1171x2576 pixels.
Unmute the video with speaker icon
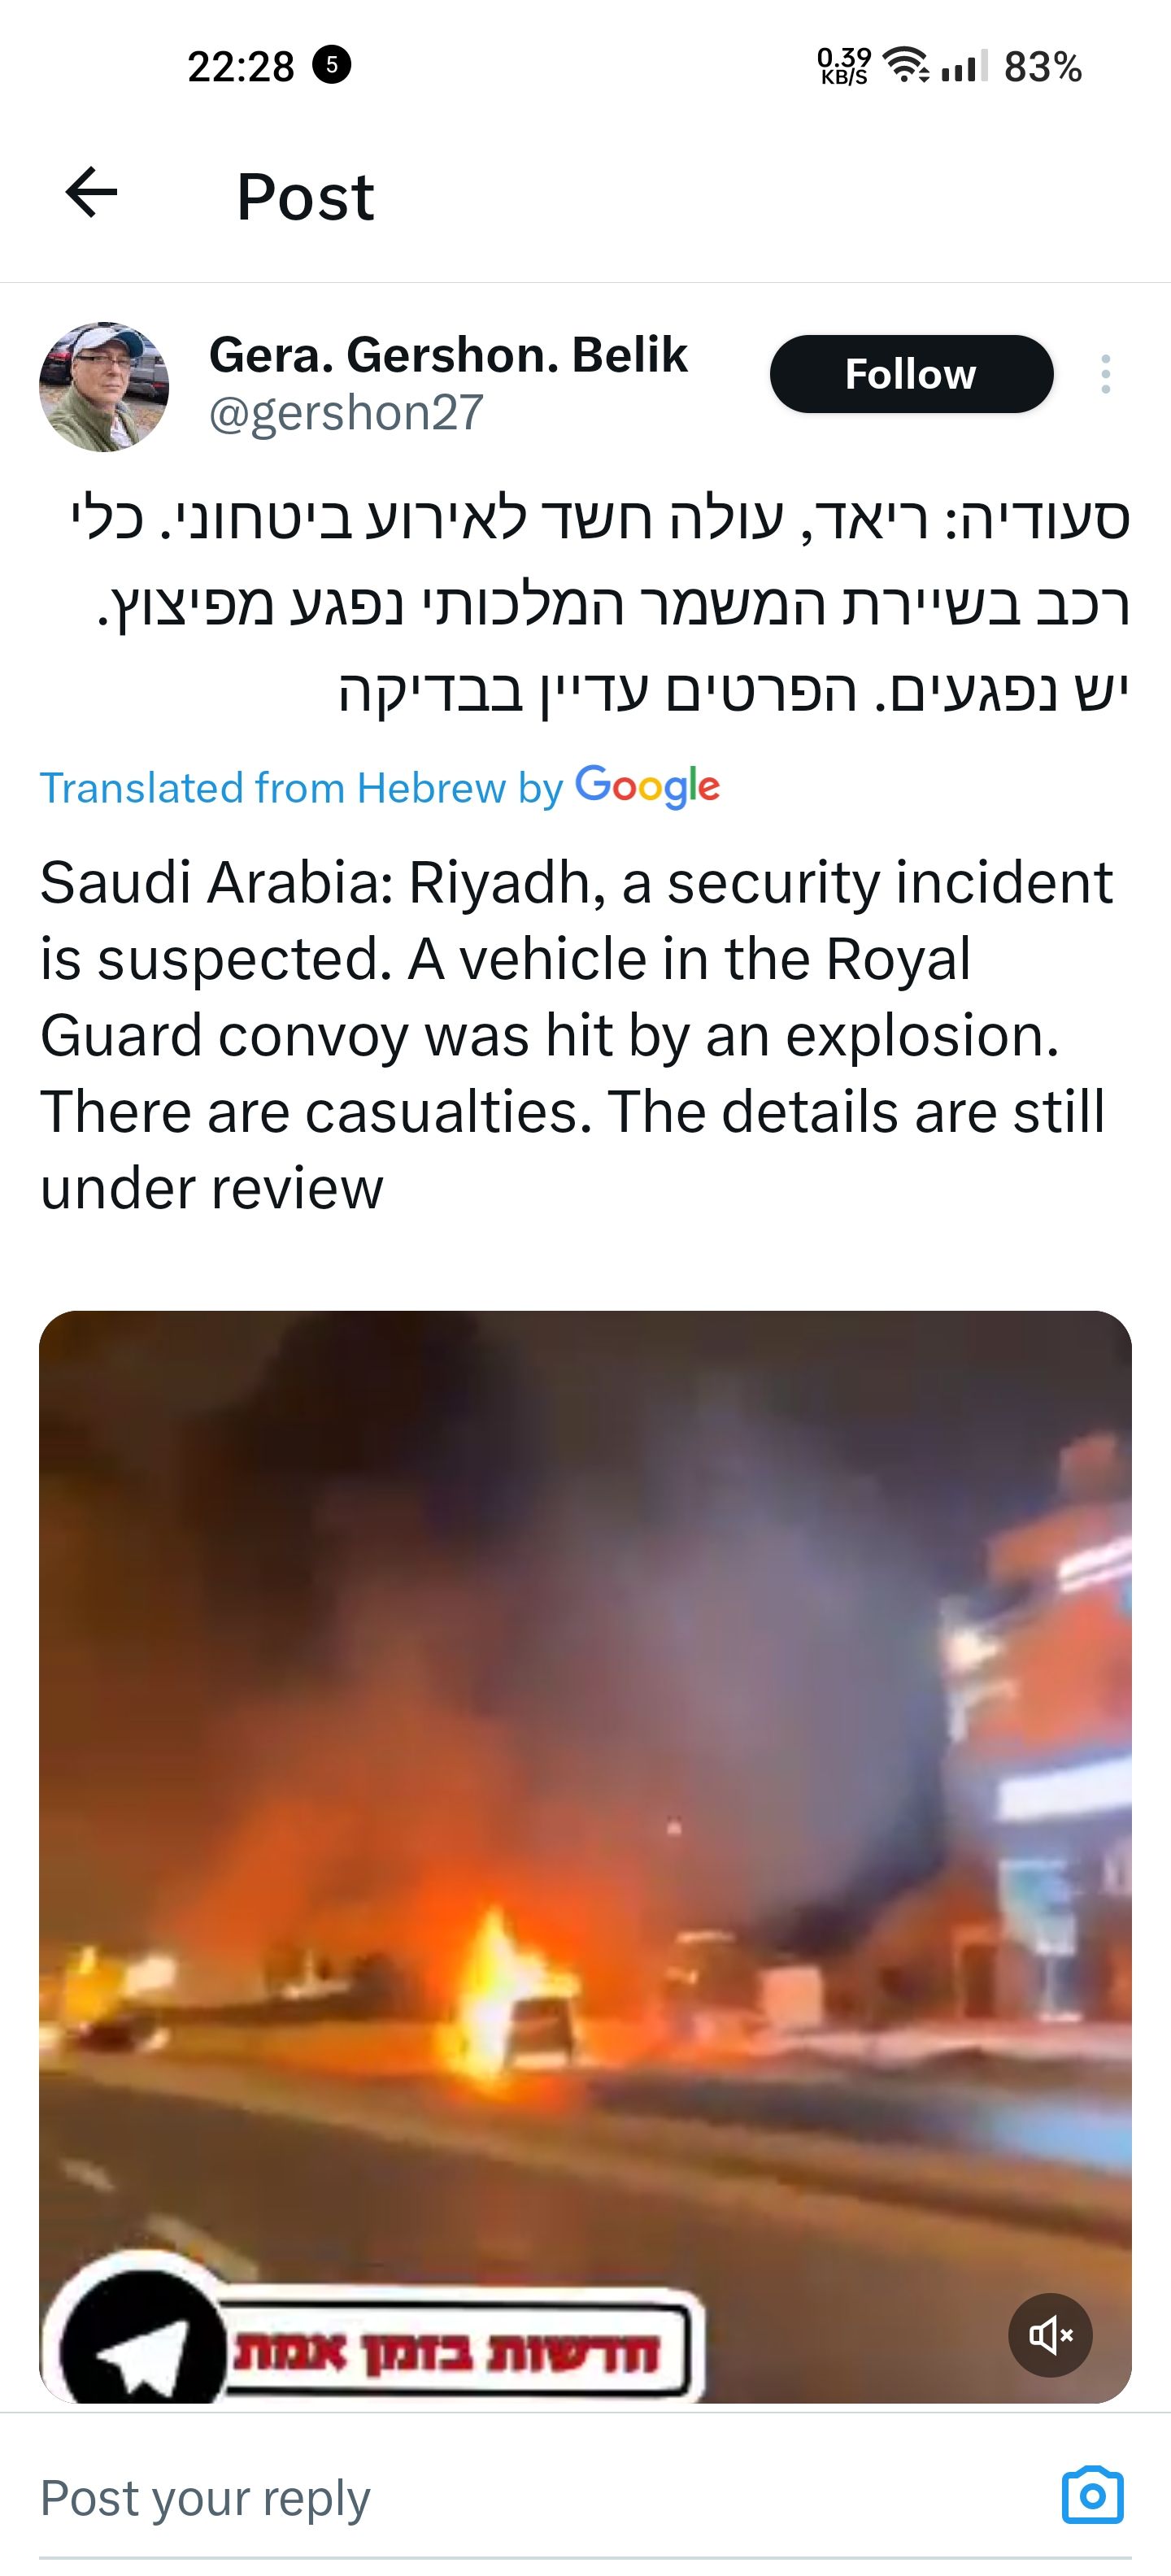pos(1050,2335)
